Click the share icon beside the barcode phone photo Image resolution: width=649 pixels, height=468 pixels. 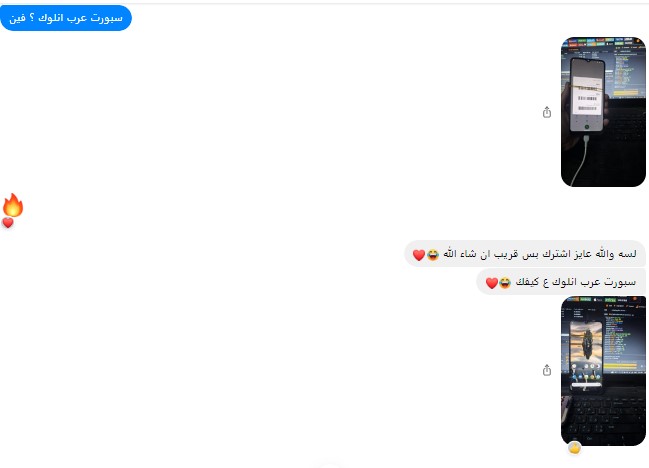pyautogui.click(x=547, y=112)
